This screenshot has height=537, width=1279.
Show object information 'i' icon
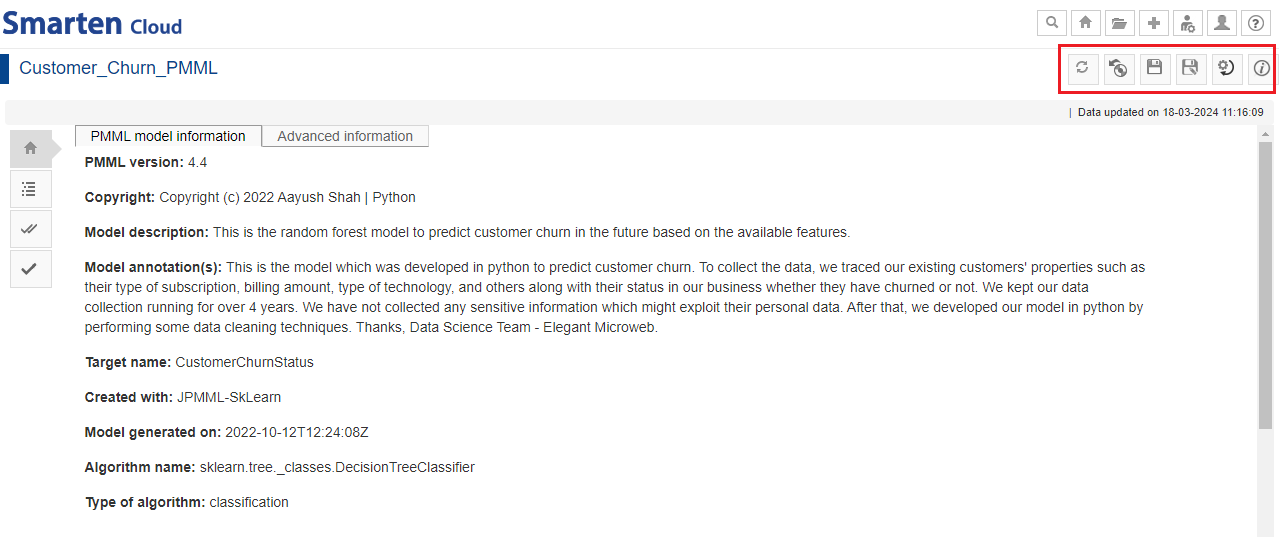point(1262,68)
